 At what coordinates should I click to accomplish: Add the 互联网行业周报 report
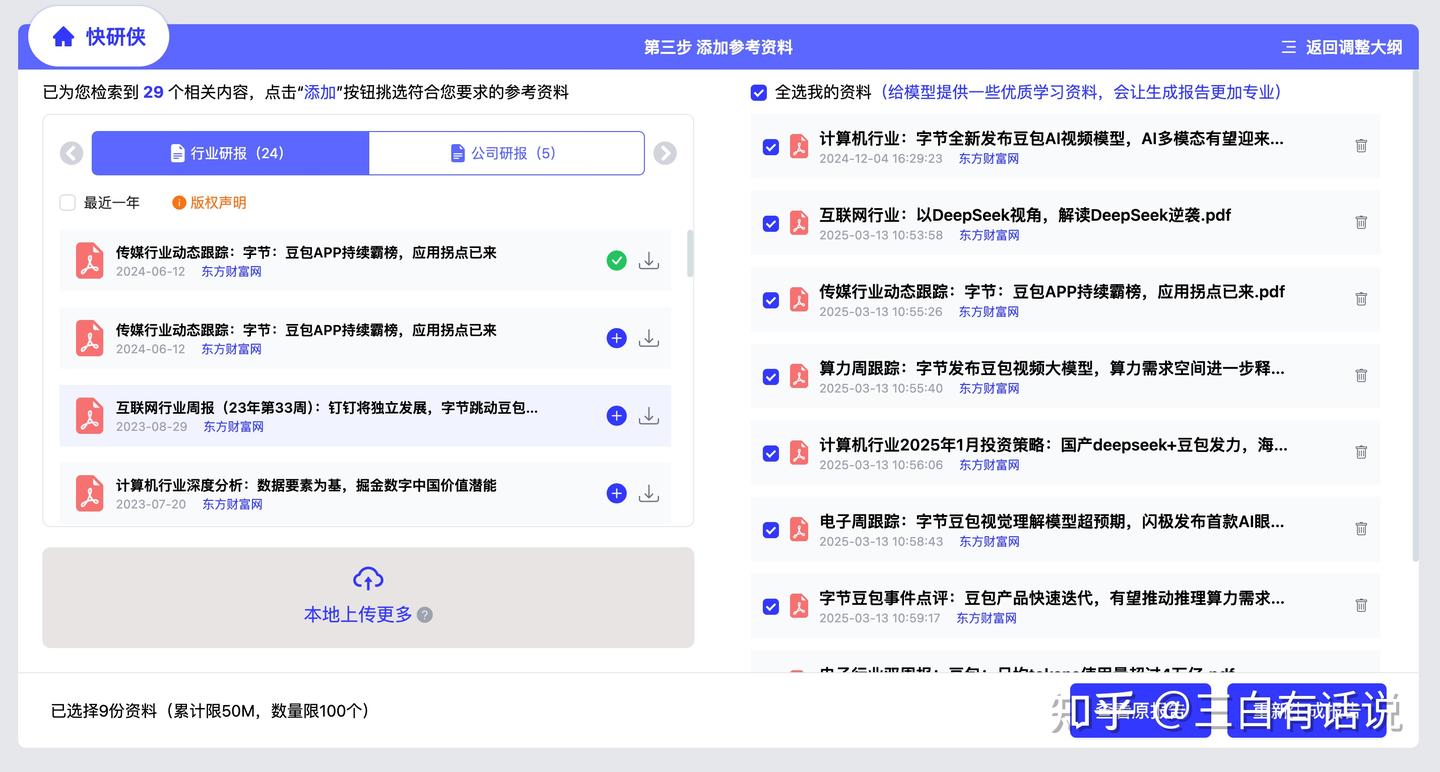point(617,416)
